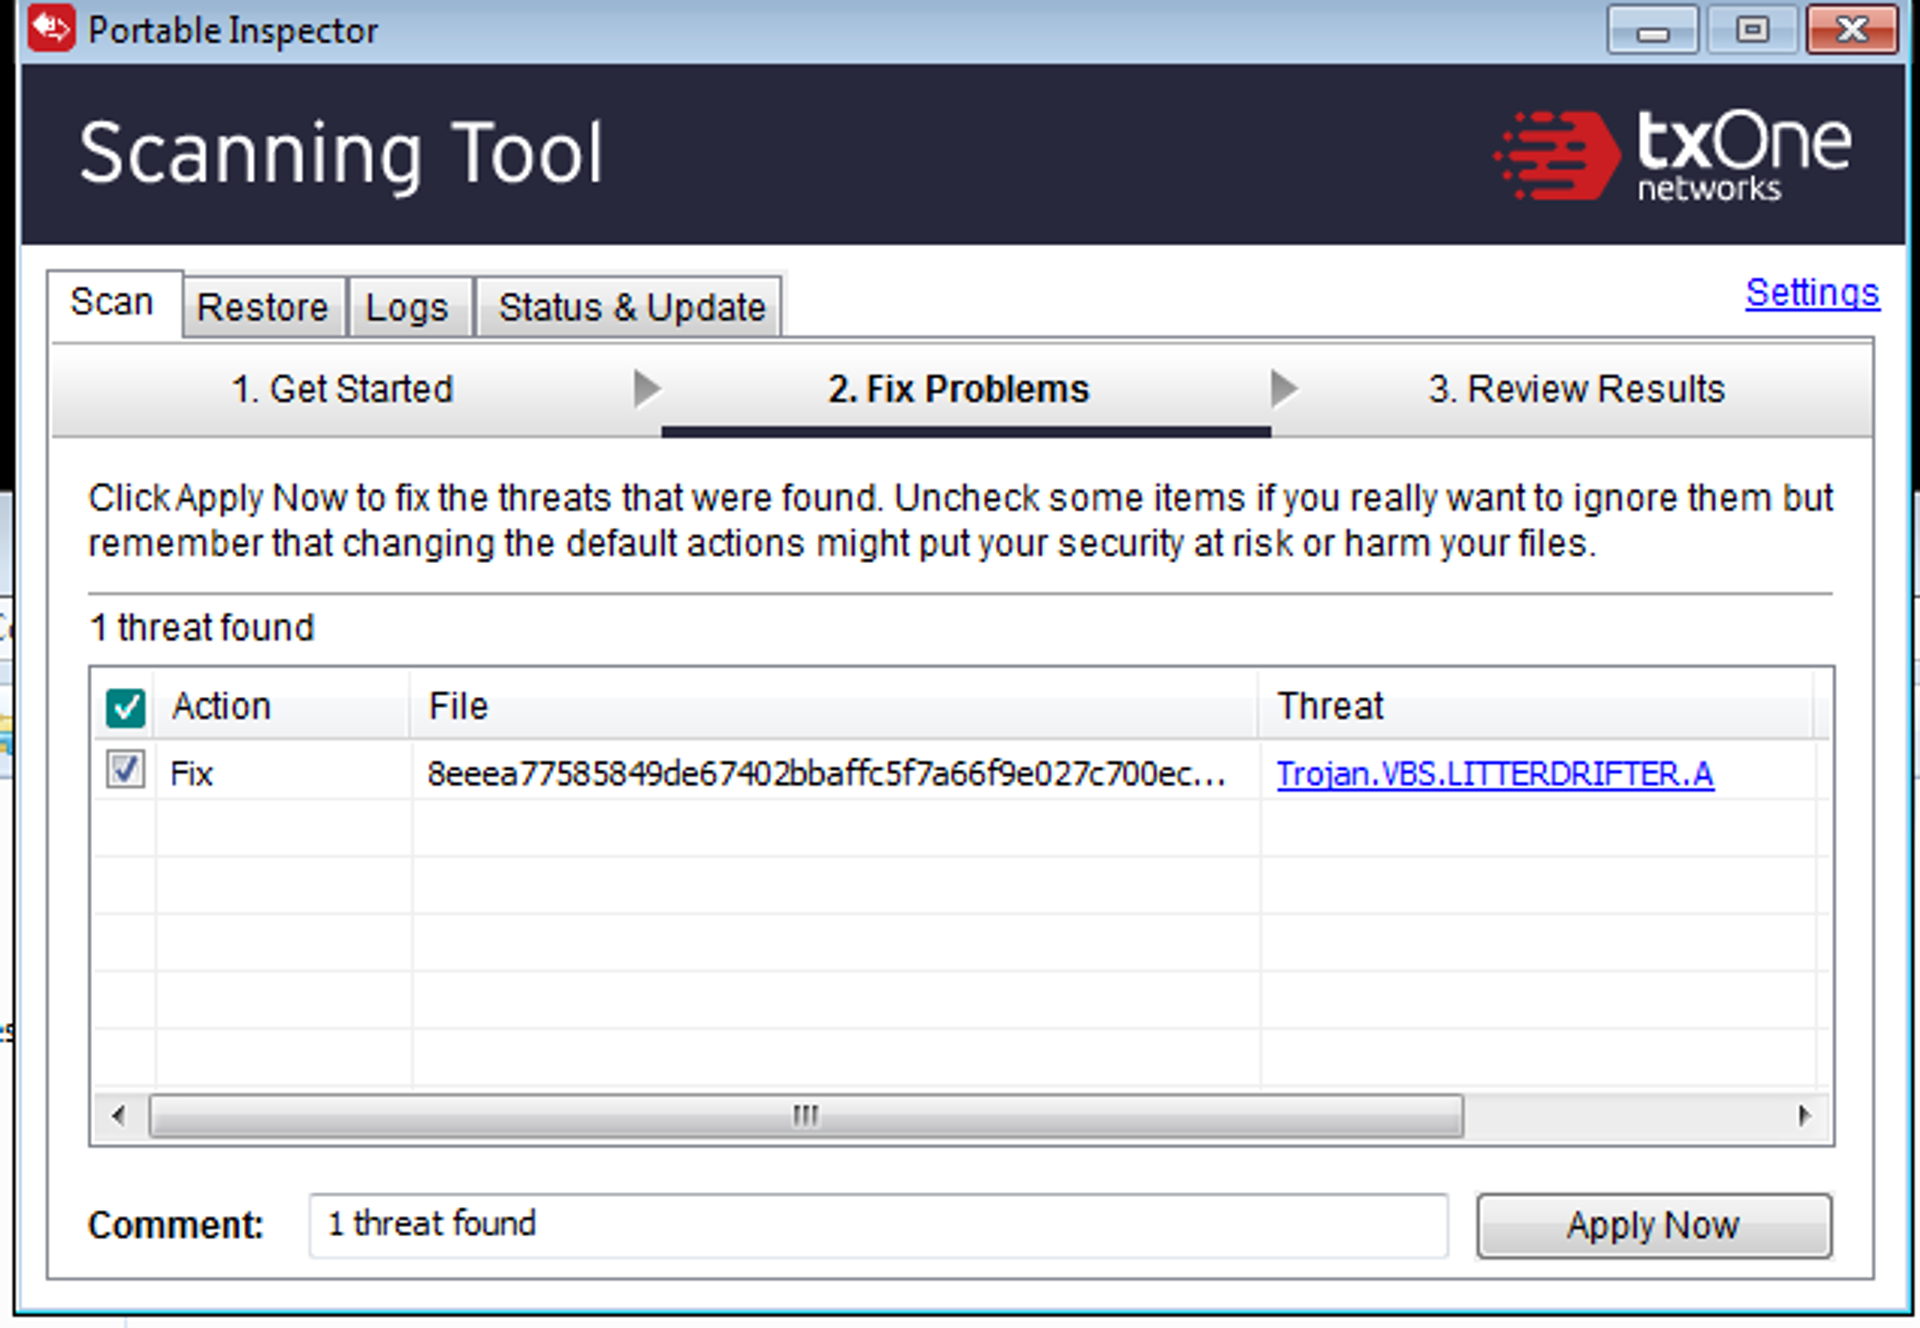The width and height of the screenshot is (1920, 1328).
Task: Click left arrow of horizontal scrollbar
Action: tap(119, 1115)
